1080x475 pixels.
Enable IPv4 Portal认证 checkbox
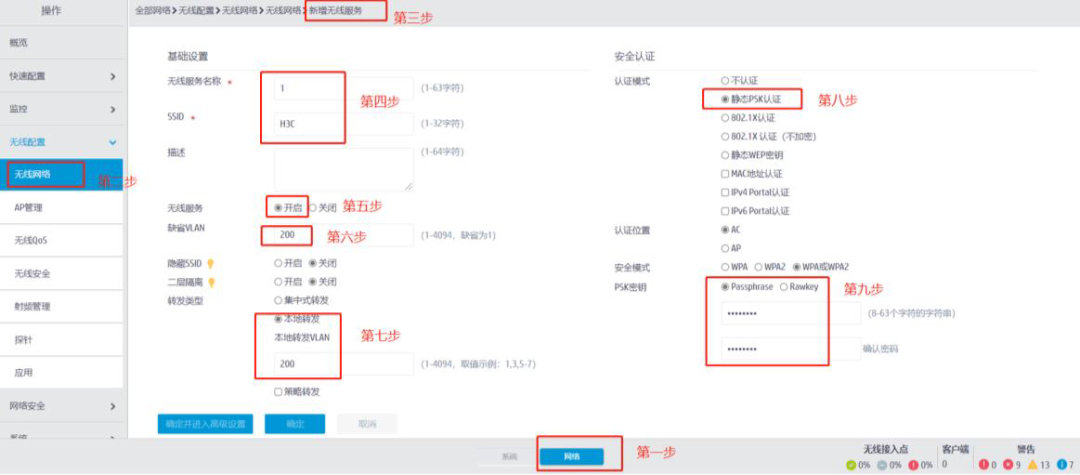[725, 192]
